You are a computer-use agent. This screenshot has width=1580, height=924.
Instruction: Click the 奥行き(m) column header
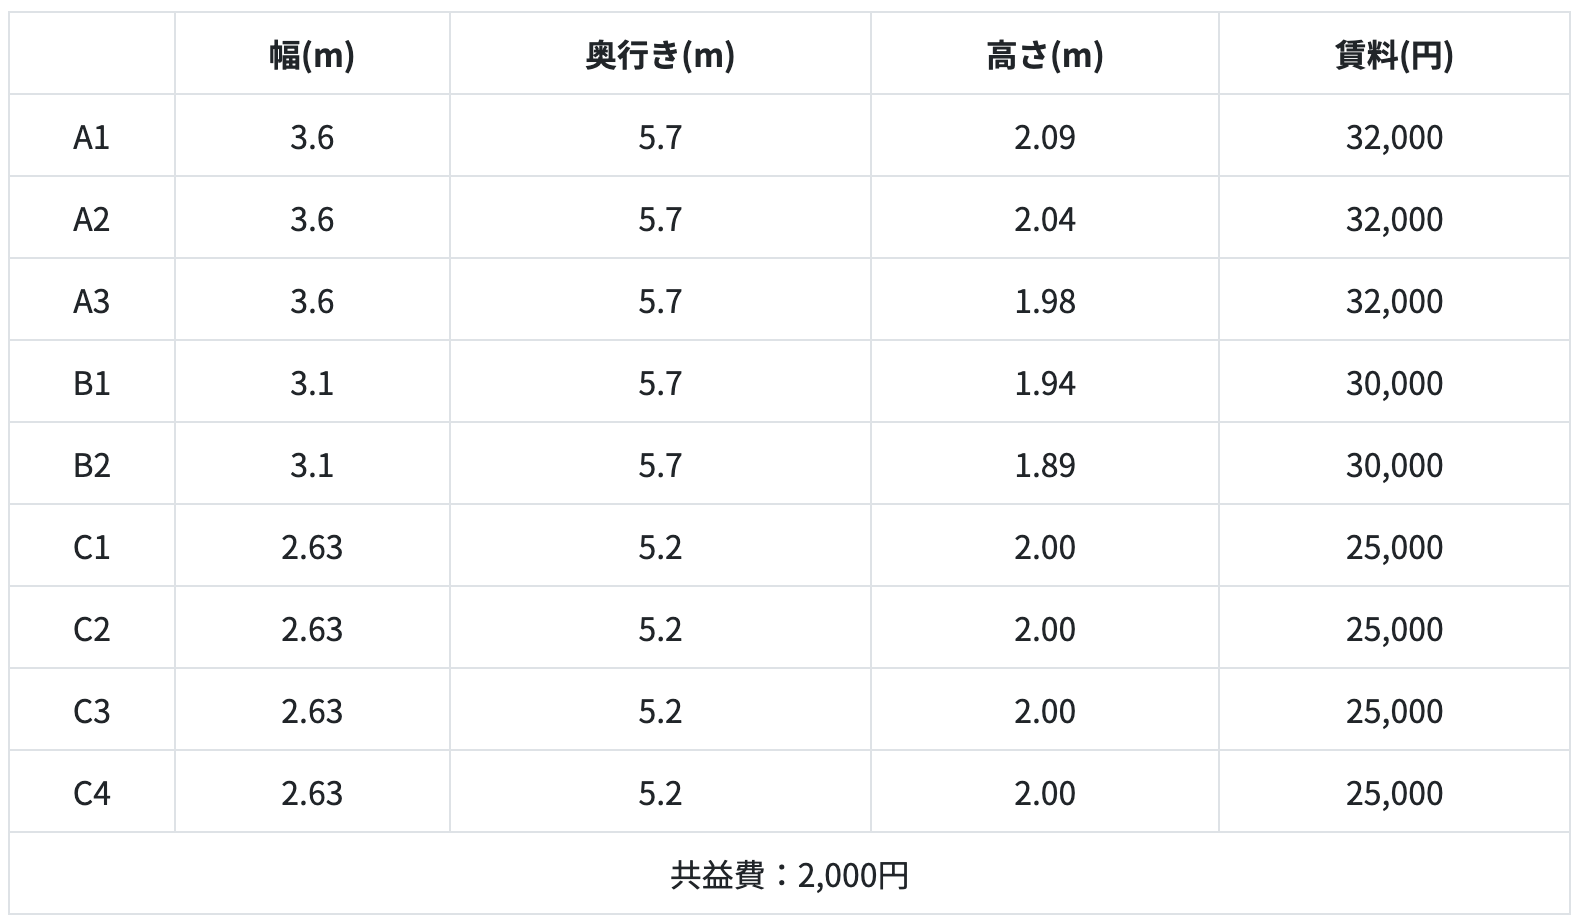click(660, 56)
